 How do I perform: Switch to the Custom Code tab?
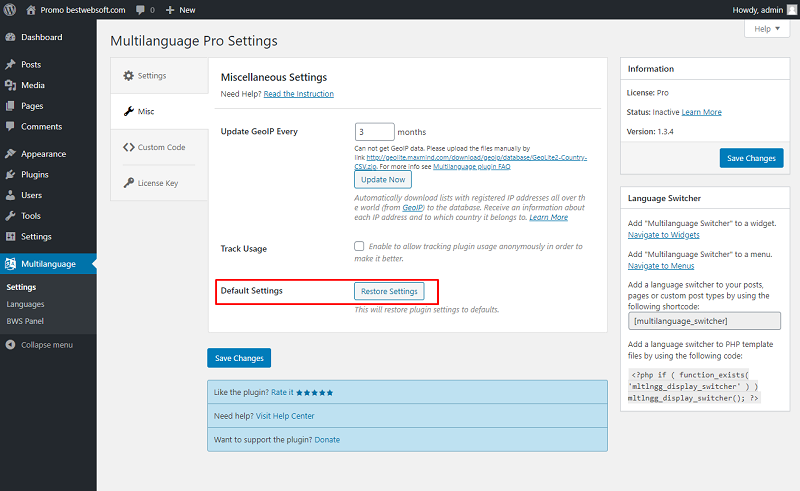159,147
